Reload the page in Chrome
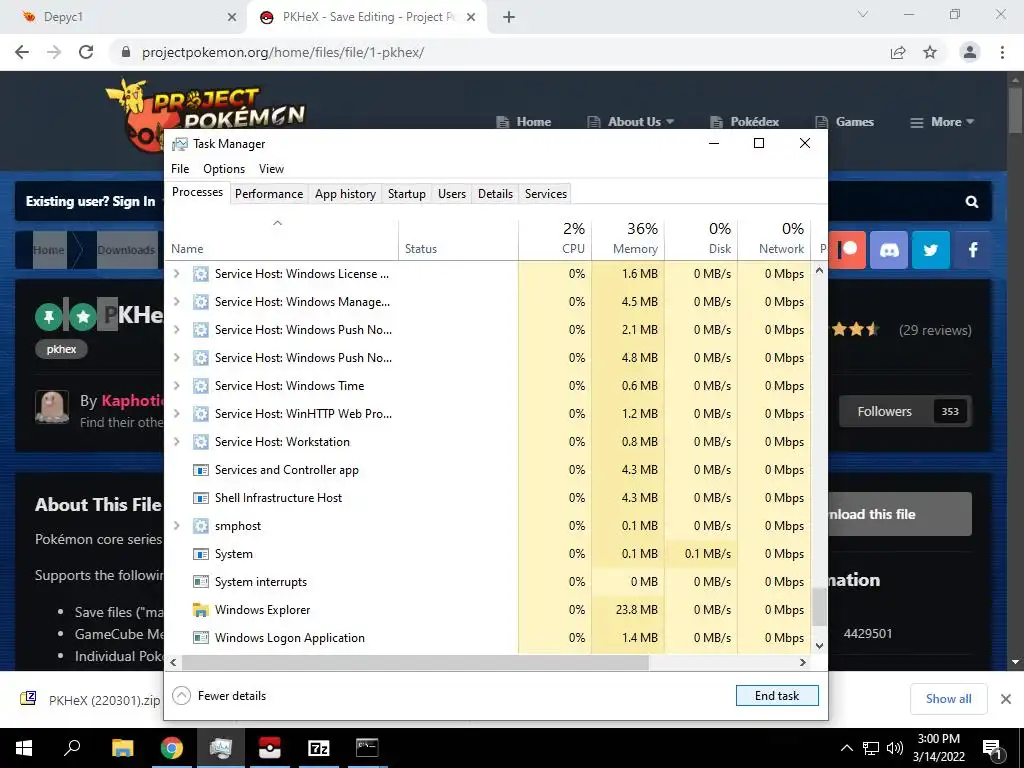 tap(86, 52)
